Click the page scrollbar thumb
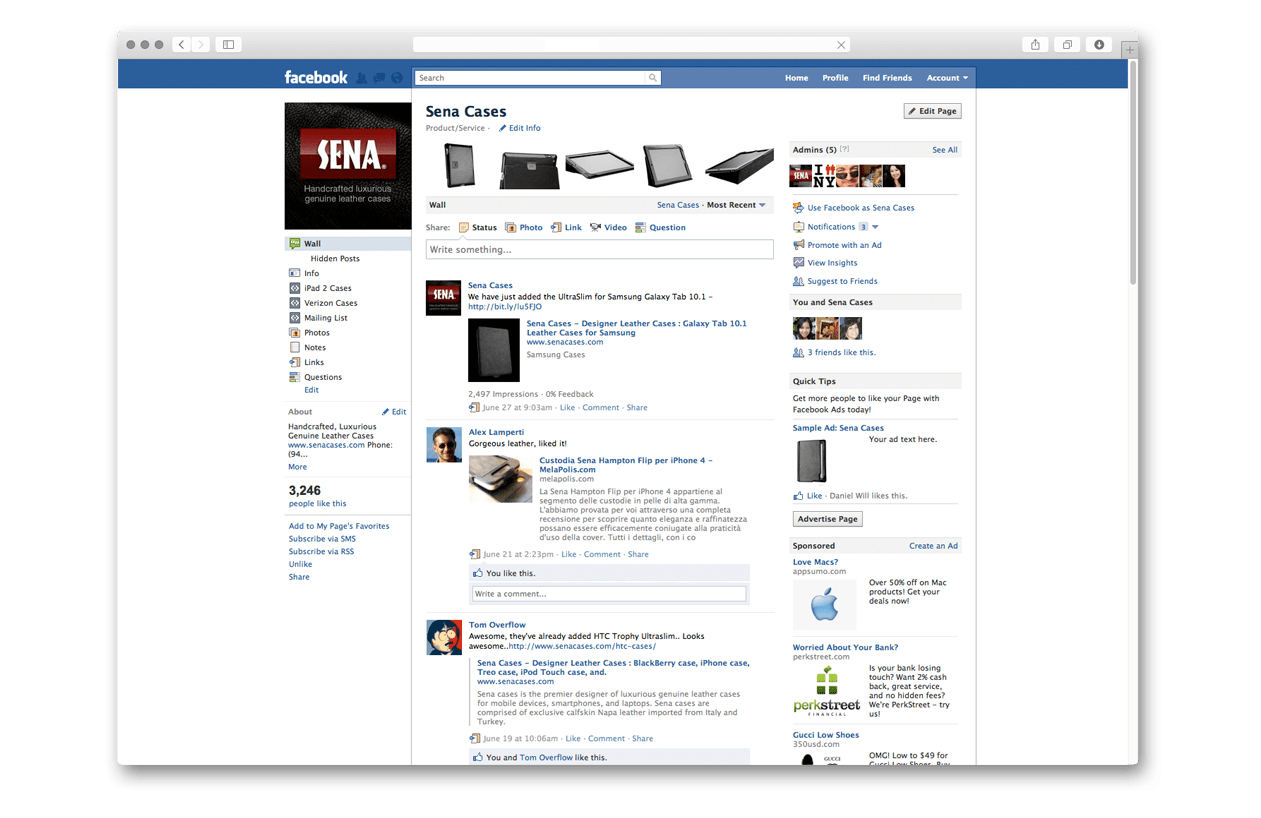Screen dimensions: 1261x818 pos(1133,172)
